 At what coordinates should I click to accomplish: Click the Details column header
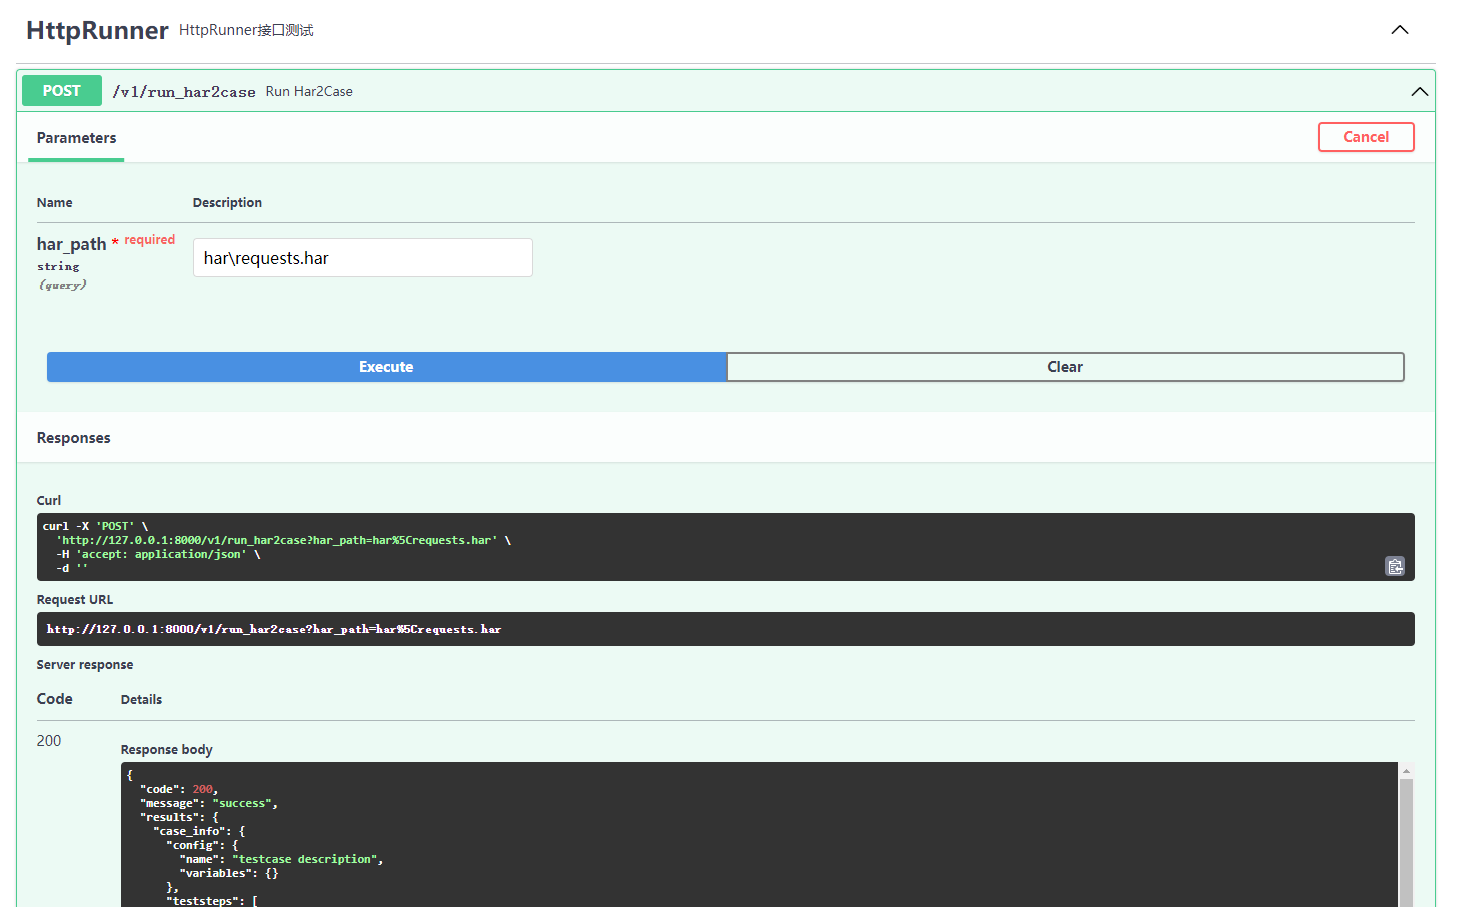[141, 700]
